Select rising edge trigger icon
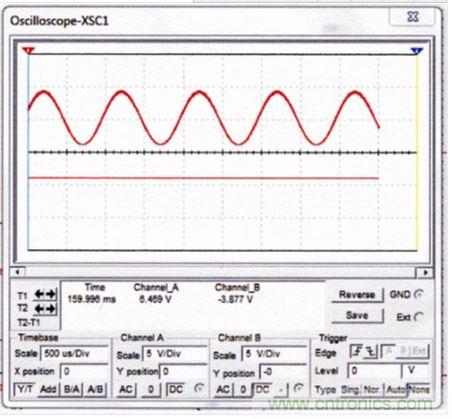 357,352
